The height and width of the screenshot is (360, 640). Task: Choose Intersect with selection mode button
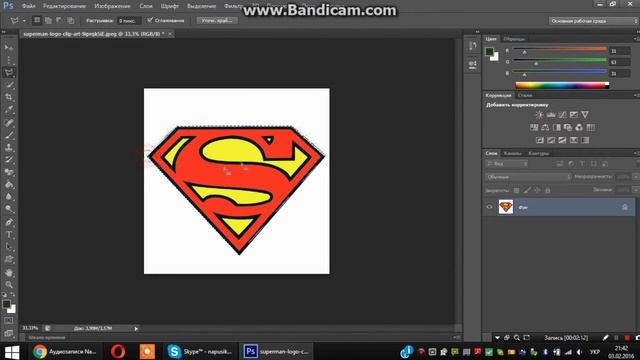[70, 20]
